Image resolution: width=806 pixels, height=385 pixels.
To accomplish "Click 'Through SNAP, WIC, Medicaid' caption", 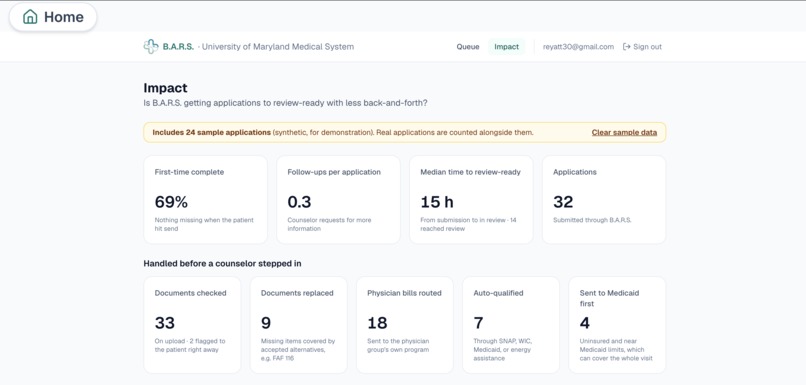I will [x=502, y=350].
